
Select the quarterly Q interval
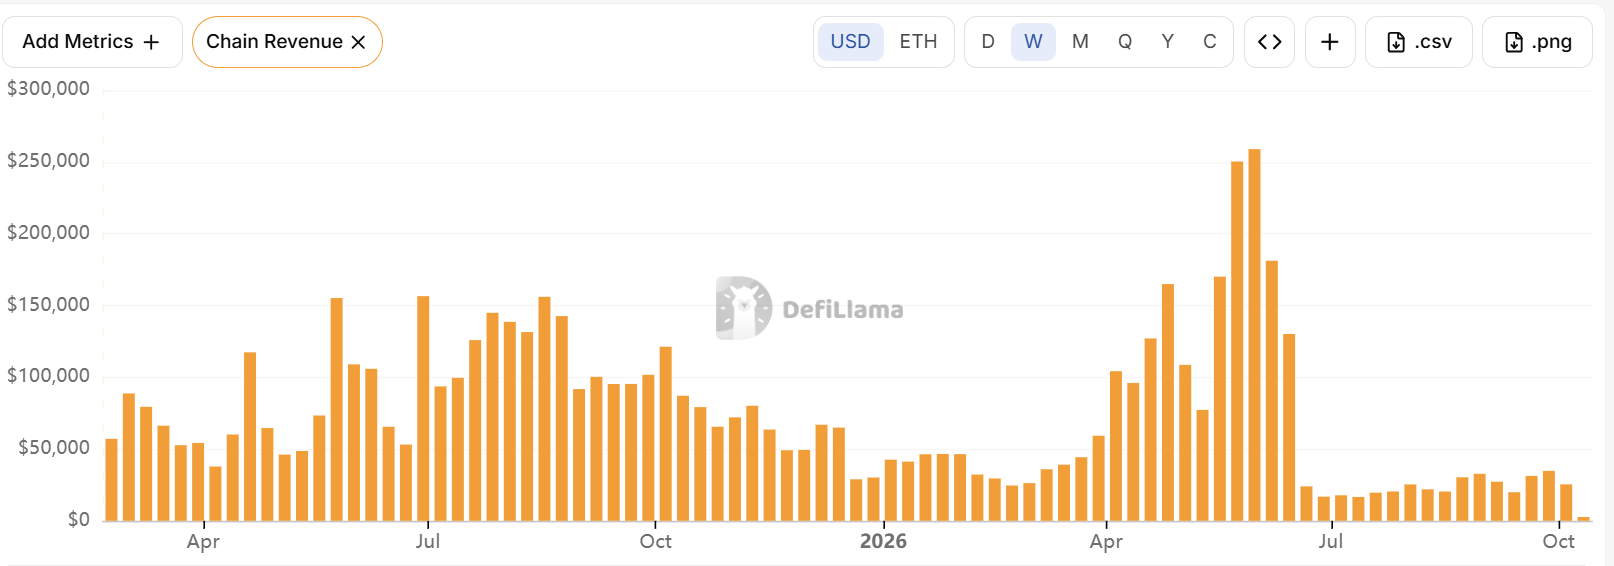[1125, 42]
